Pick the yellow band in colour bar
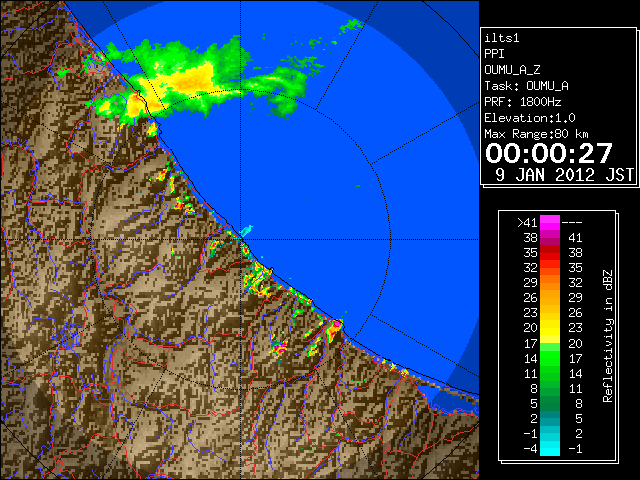The height and width of the screenshot is (480, 640). [x=550, y=328]
